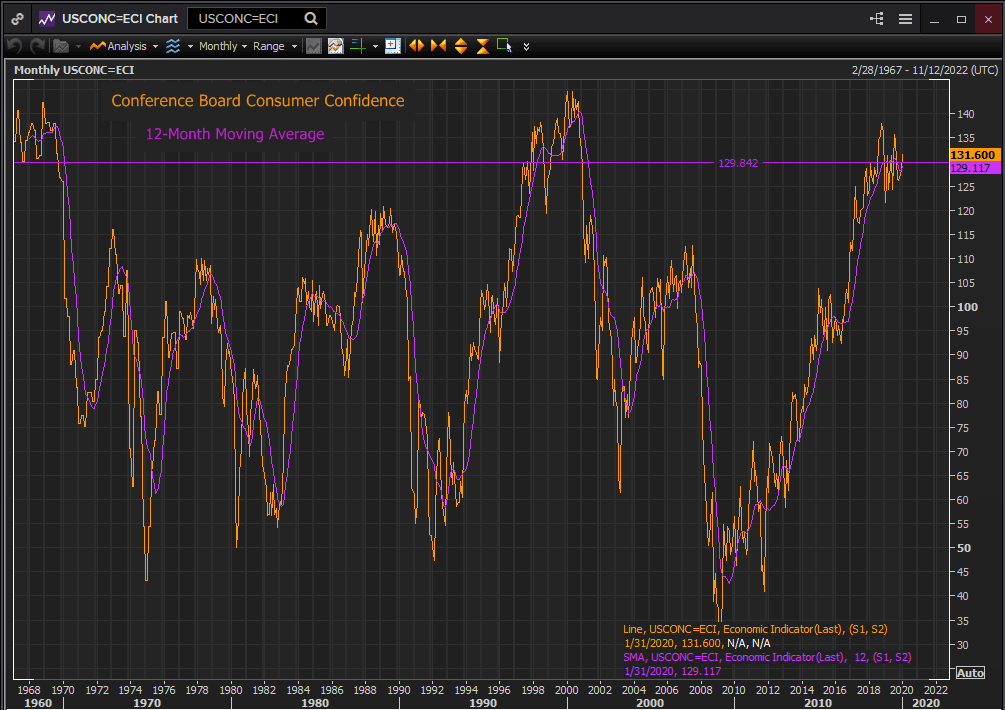Image resolution: width=1005 pixels, height=710 pixels.
Task: Click the horizontal compress arrows icon
Action: coord(438,46)
